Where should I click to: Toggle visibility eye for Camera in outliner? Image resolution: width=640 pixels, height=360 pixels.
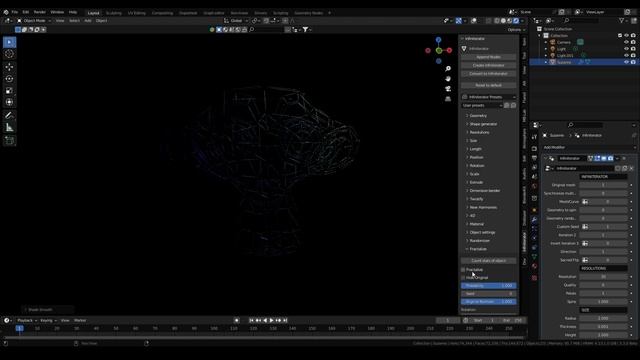(627, 42)
